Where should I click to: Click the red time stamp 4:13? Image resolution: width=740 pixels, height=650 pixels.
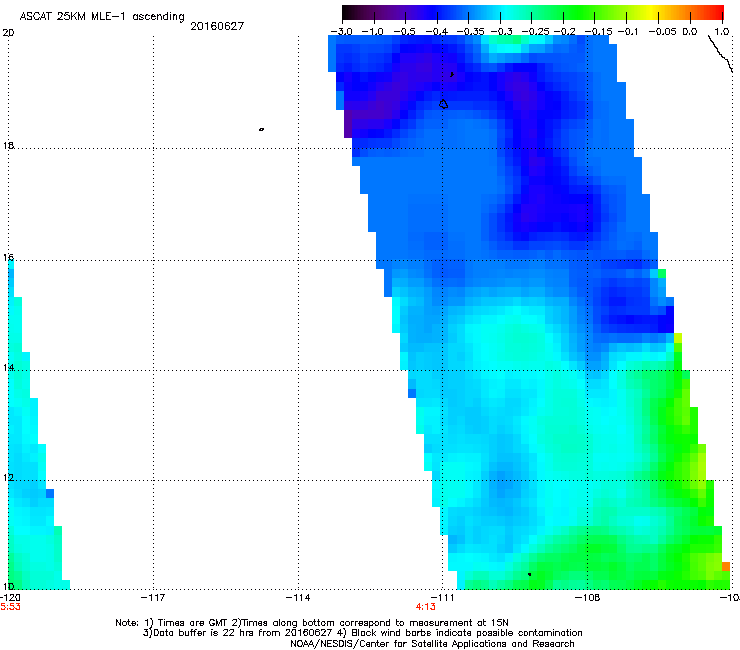point(426,607)
